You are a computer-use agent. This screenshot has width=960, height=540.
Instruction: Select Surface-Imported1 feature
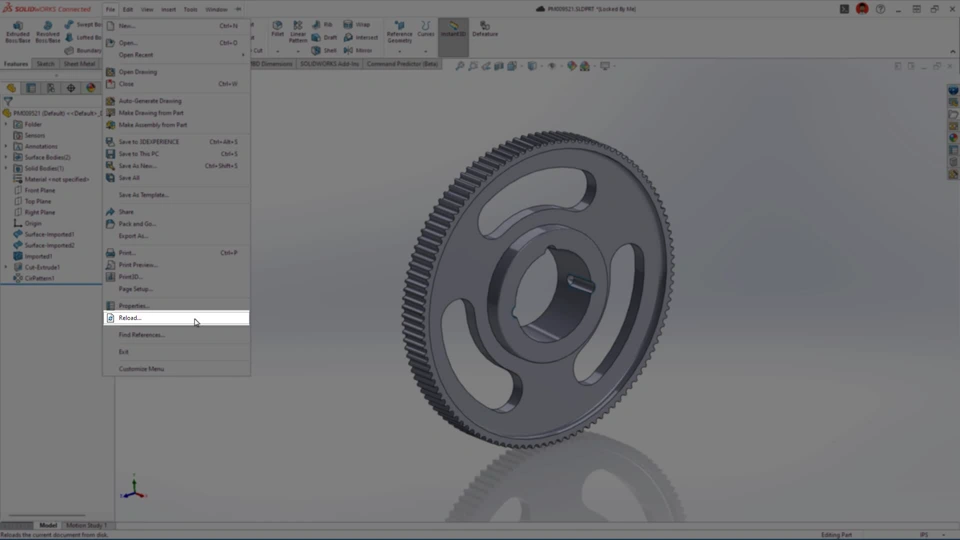coord(49,234)
